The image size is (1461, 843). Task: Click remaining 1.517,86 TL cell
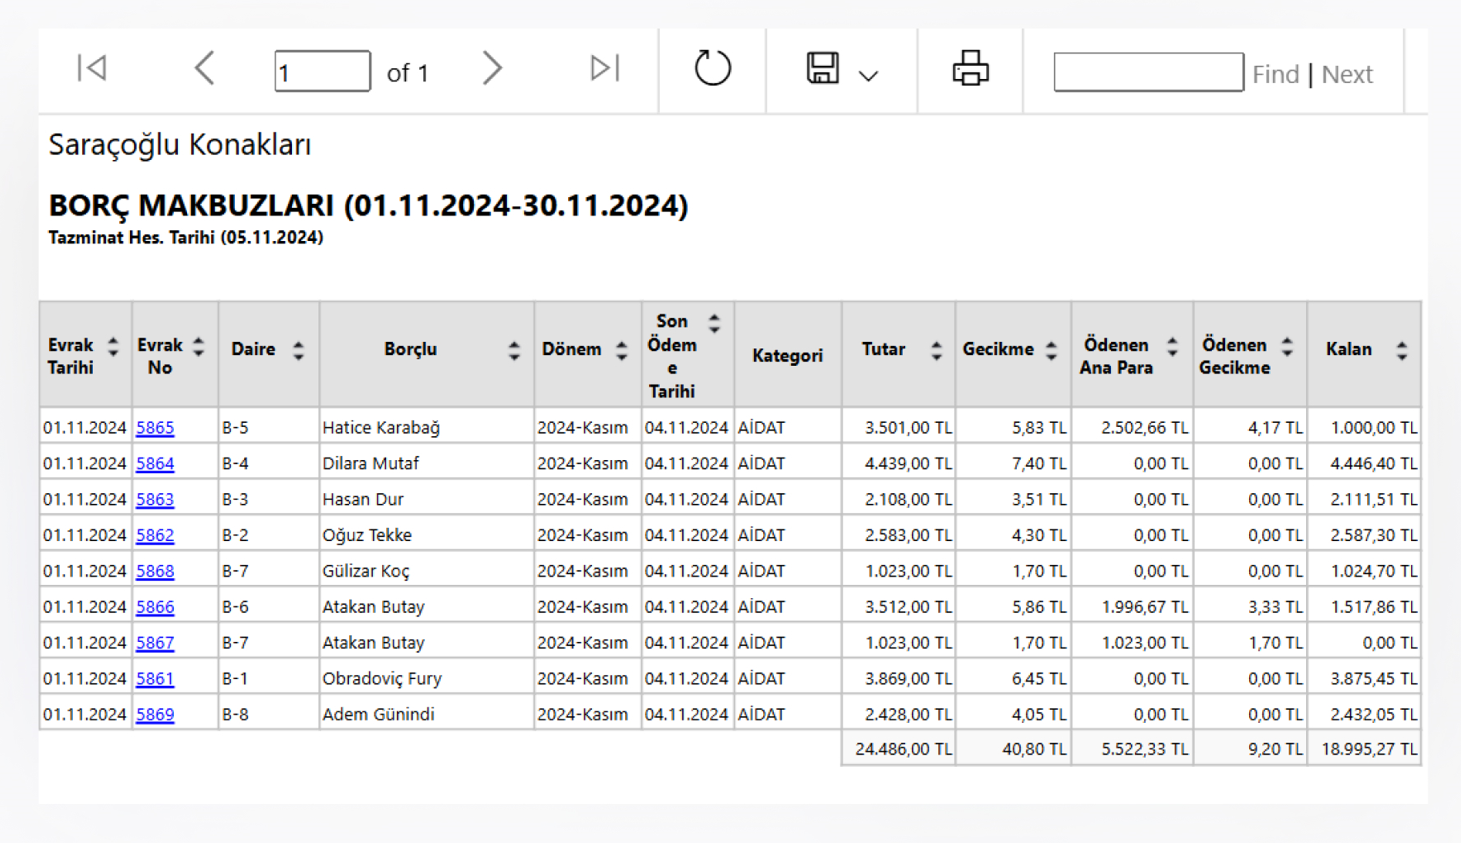[x=1364, y=607]
